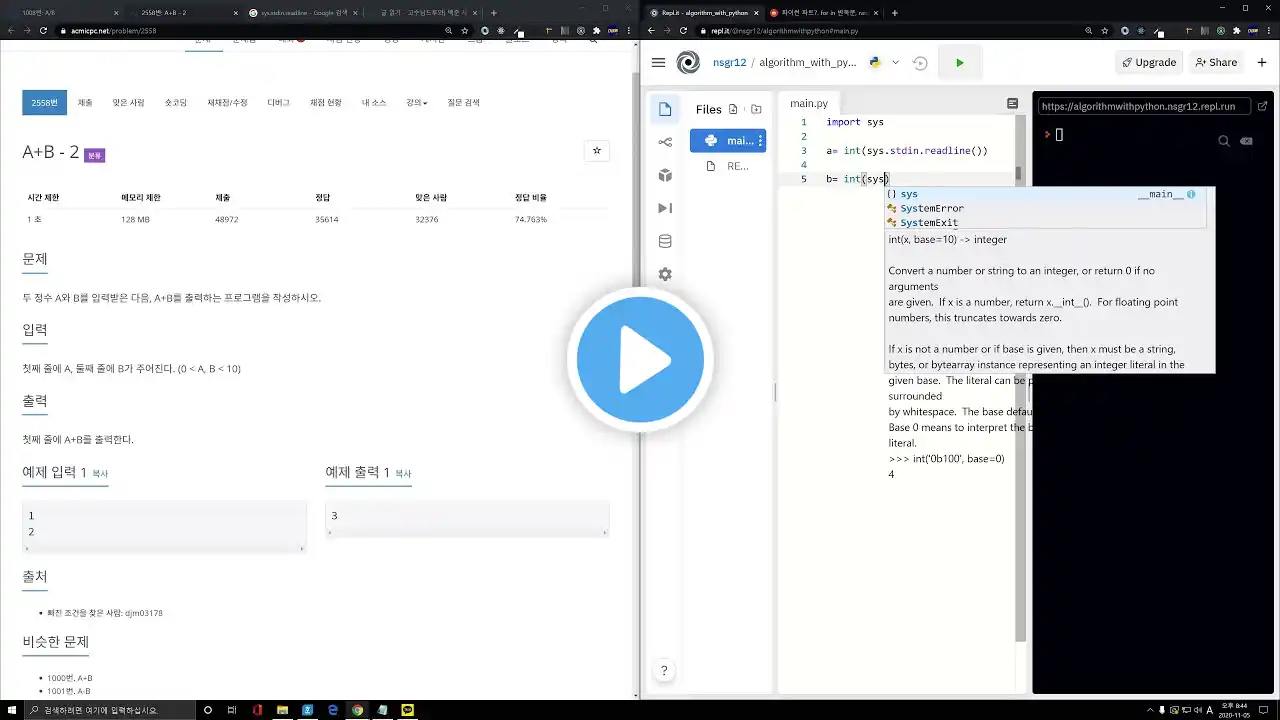Click the video play overlay button
Screen dimensions: 1280x720
640,360
